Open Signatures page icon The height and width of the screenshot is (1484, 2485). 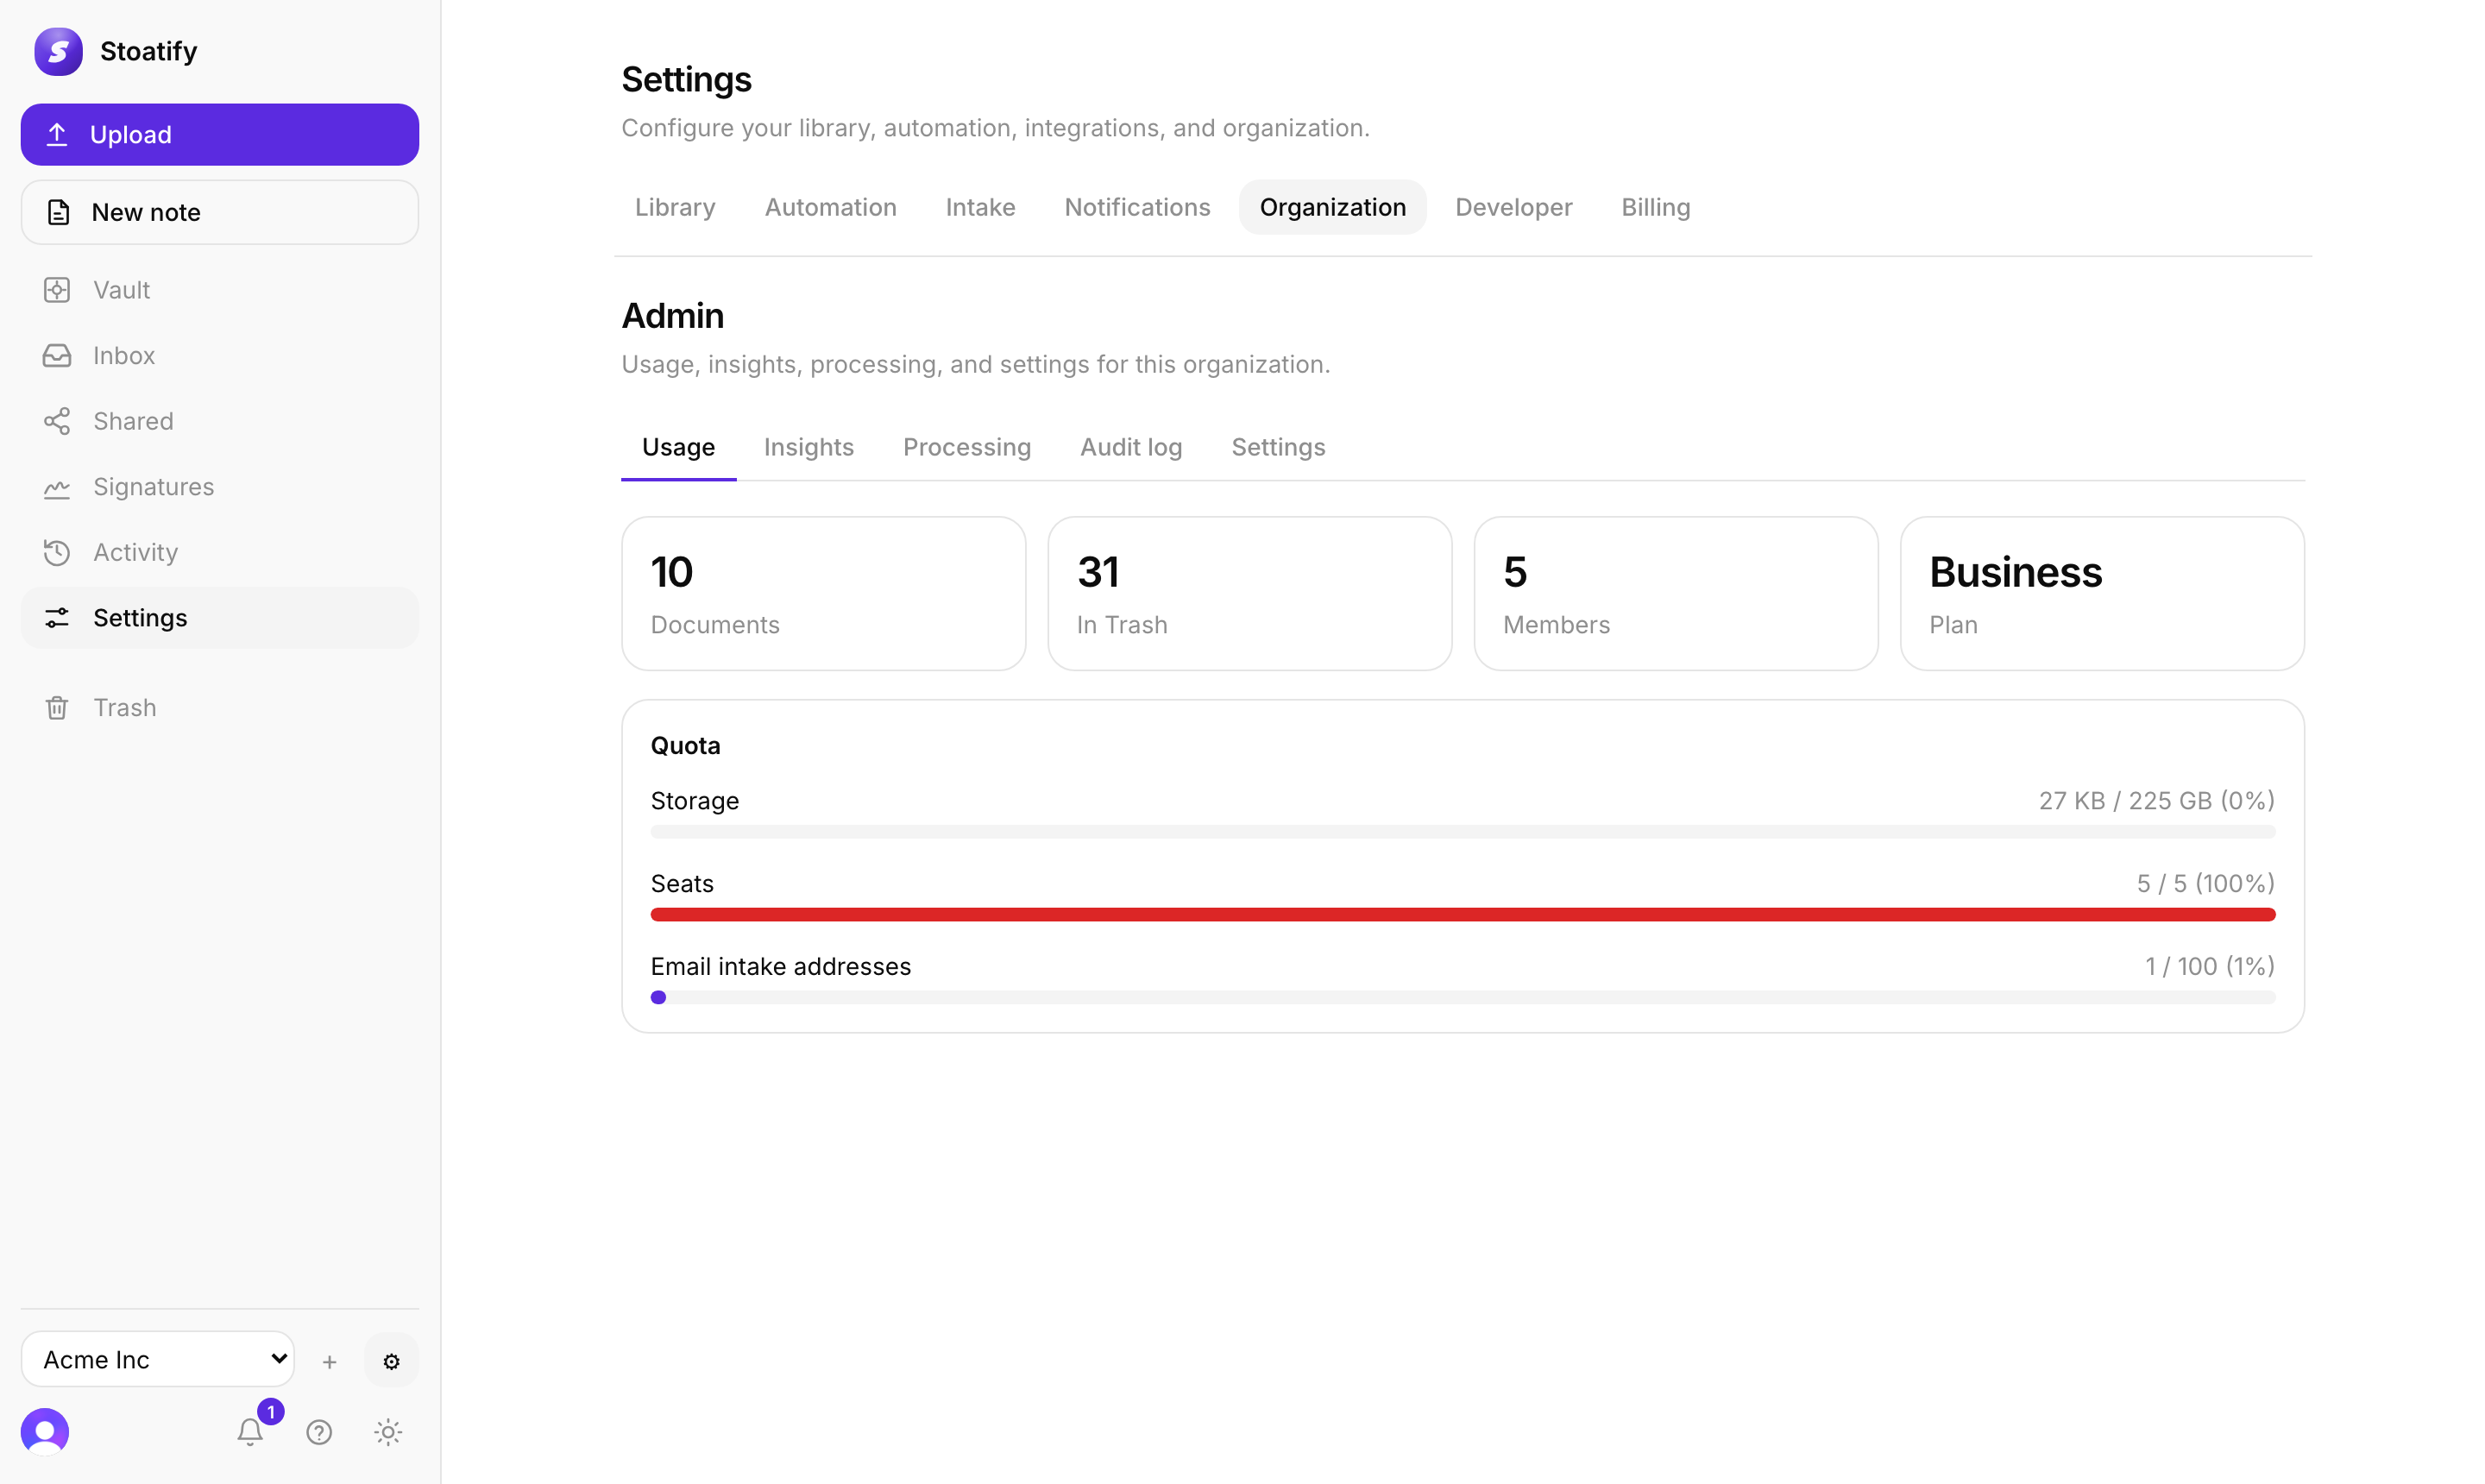tap(57, 487)
